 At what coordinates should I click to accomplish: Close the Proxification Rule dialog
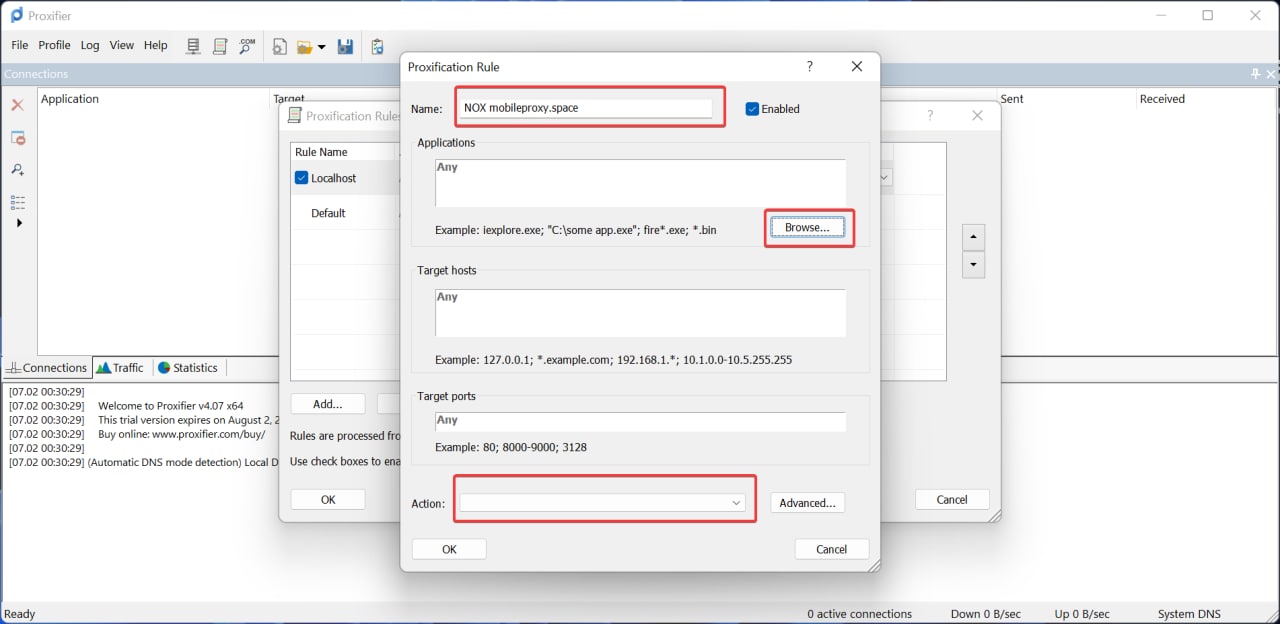click(857, 66)
